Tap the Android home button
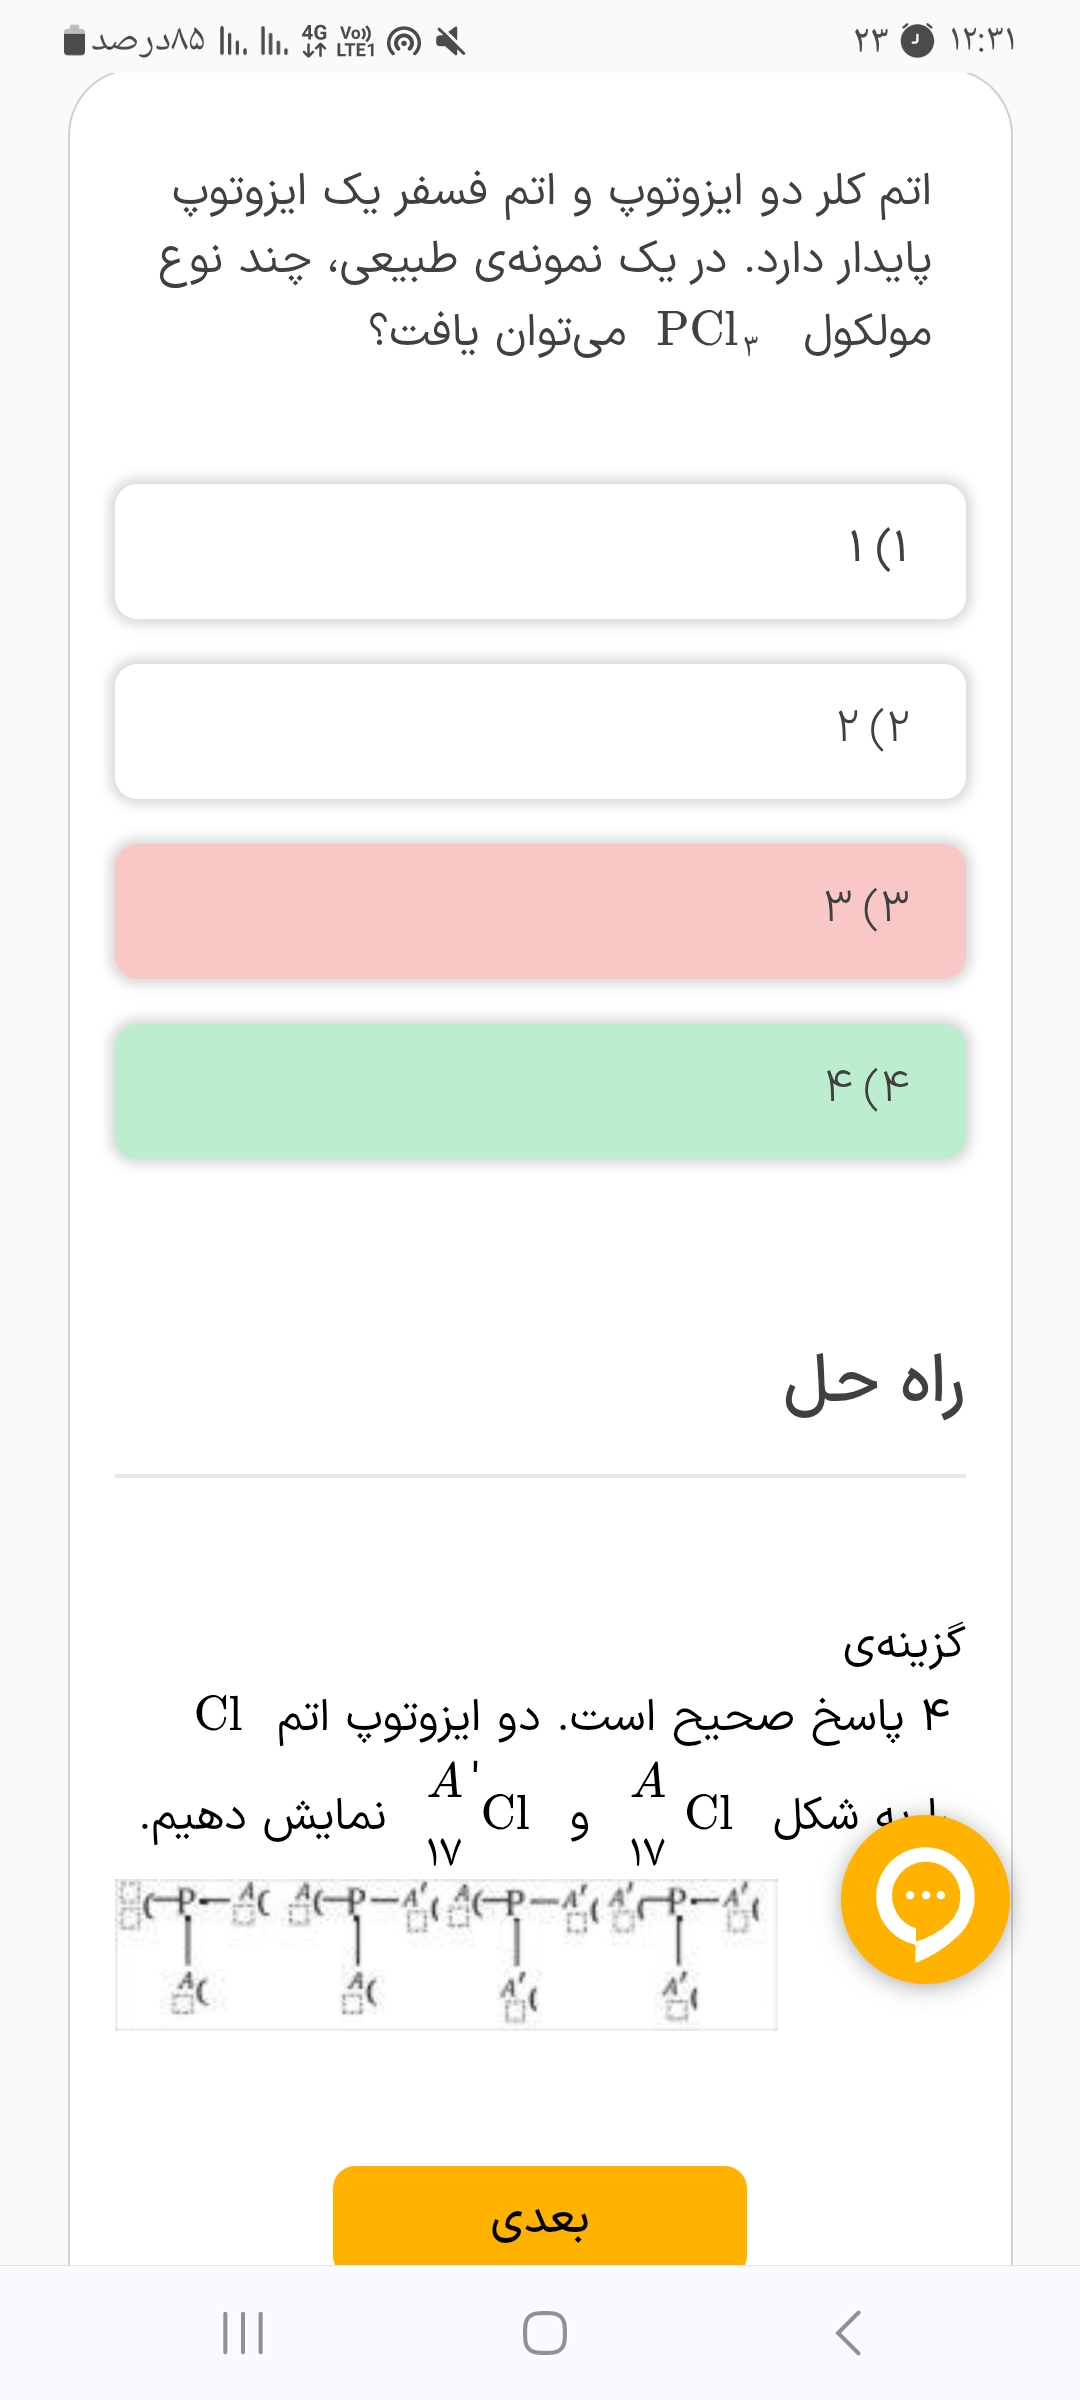The width and height of the screenshot is (1080, 2400). (545, 2333)
